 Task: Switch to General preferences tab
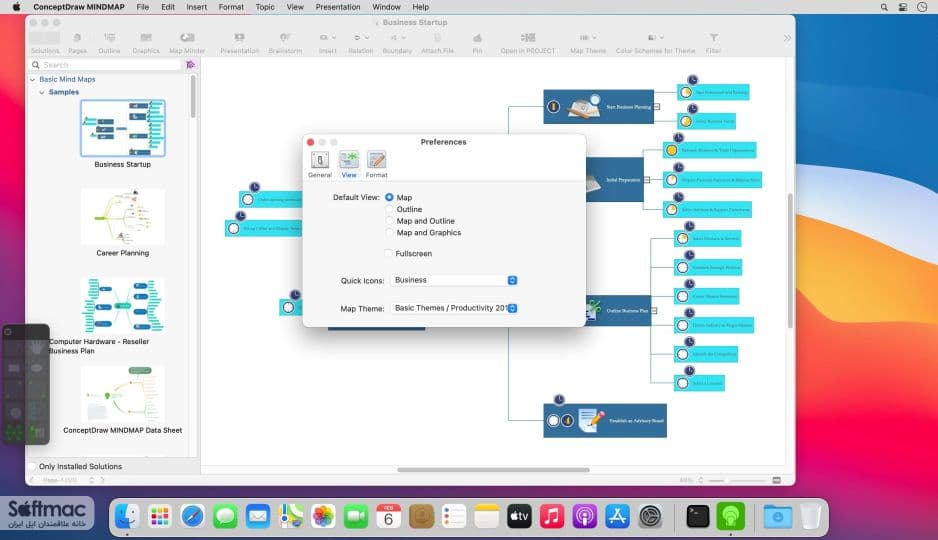320,164
